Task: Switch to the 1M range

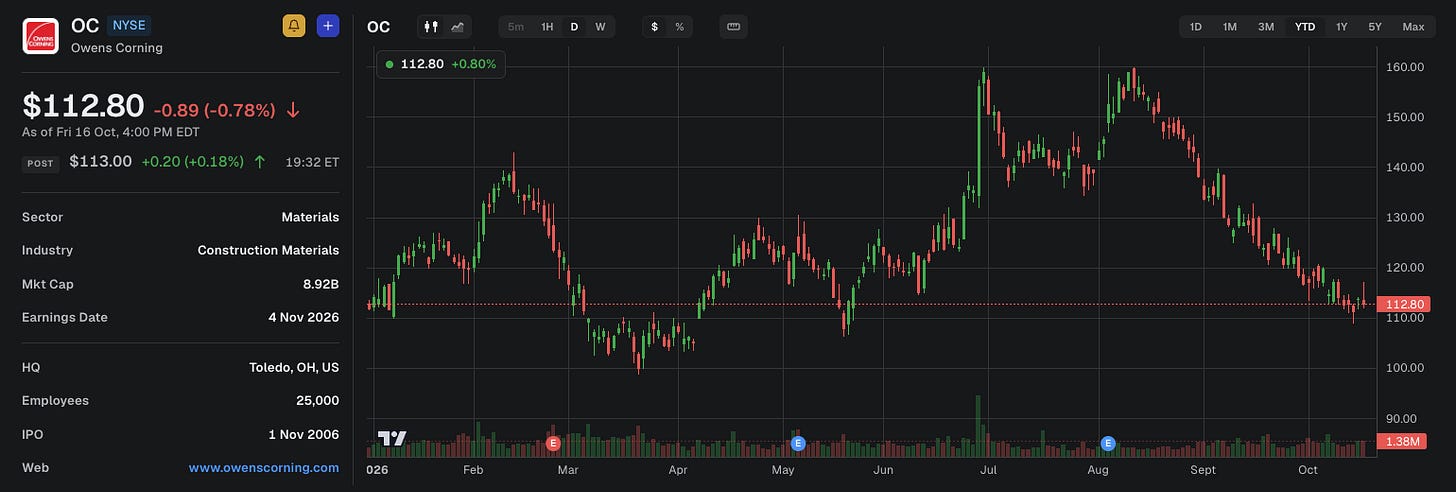Action: point(1230,27)
